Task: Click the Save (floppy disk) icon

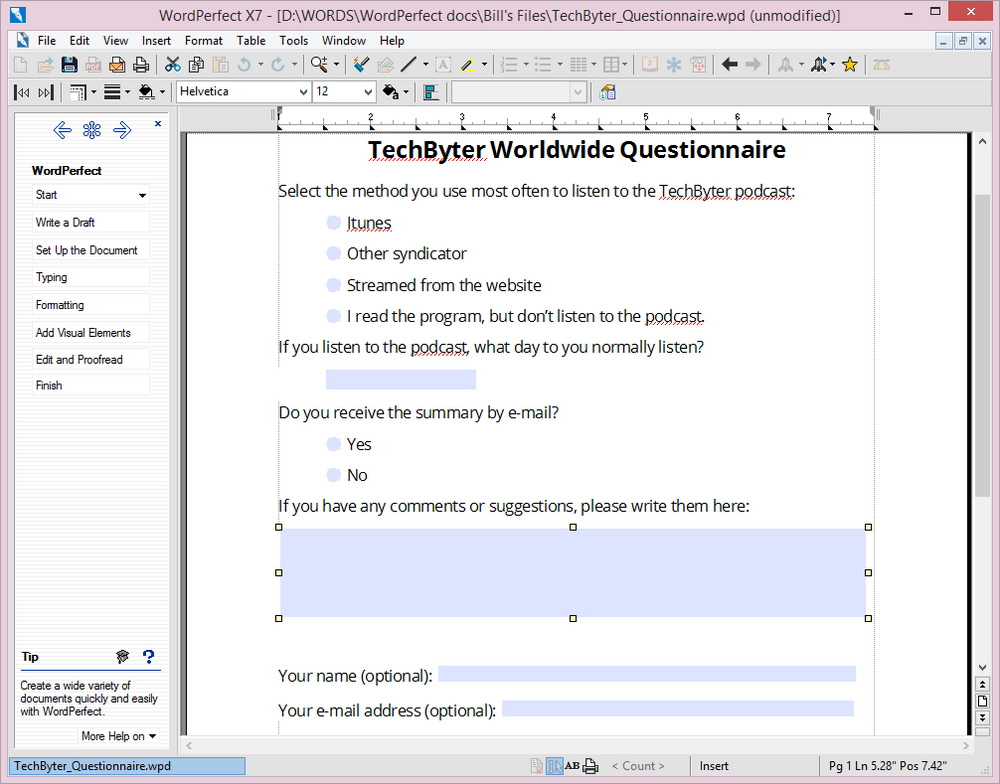Action: (x=69, y=64)
